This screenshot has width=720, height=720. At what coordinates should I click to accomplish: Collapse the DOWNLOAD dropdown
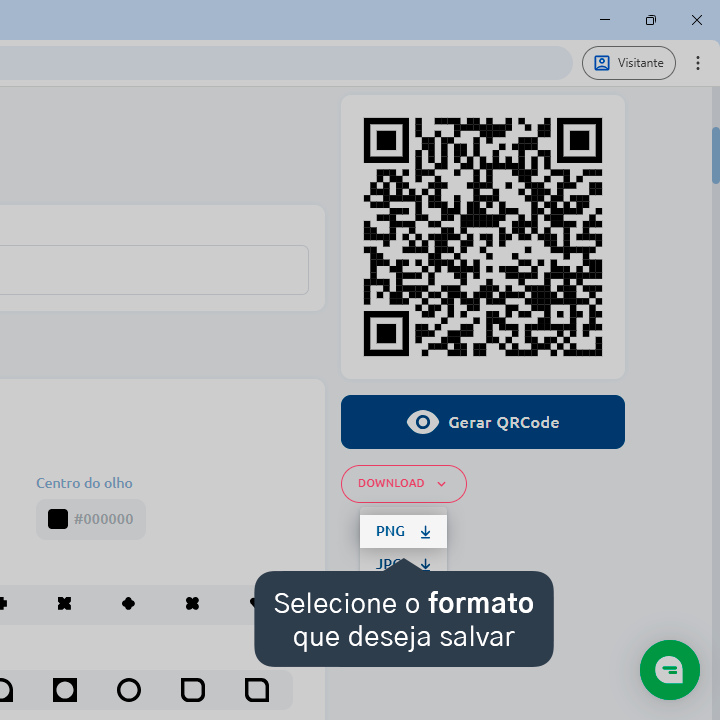click(404, 484)
